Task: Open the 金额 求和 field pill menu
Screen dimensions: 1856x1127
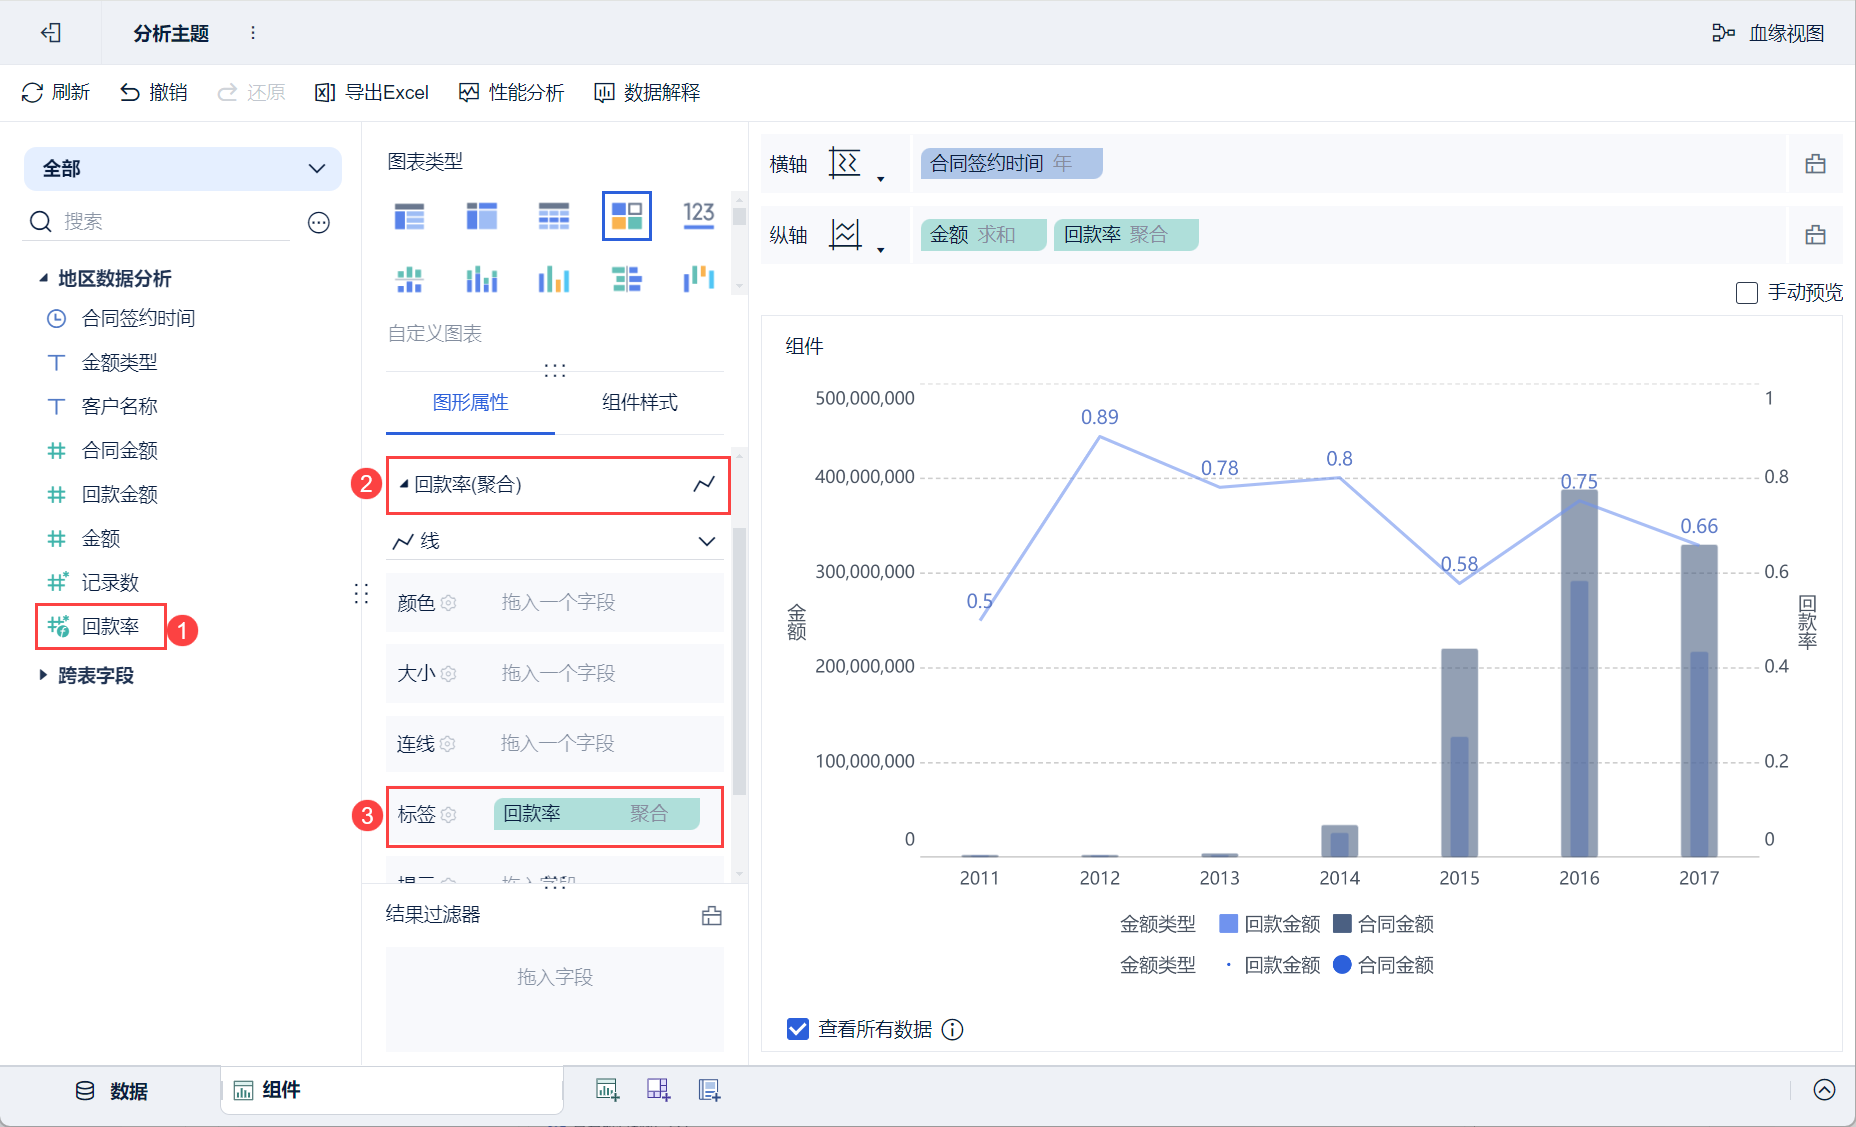Action: pos(984,235)
